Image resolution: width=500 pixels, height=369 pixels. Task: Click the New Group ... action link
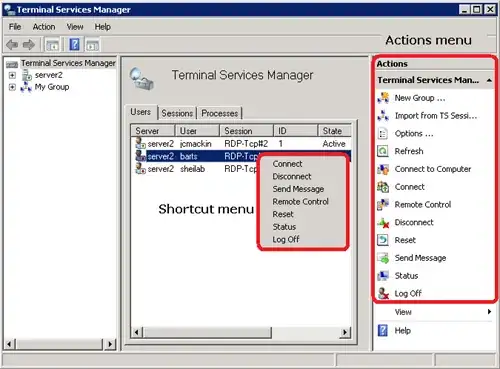pos(420,98)
